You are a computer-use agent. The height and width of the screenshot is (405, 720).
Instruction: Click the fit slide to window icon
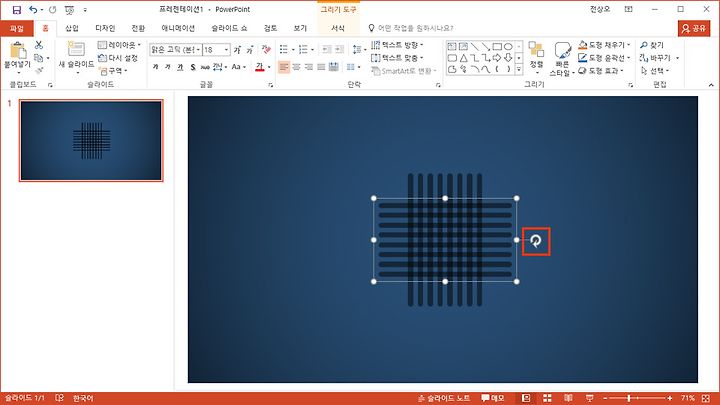point(706,398)
